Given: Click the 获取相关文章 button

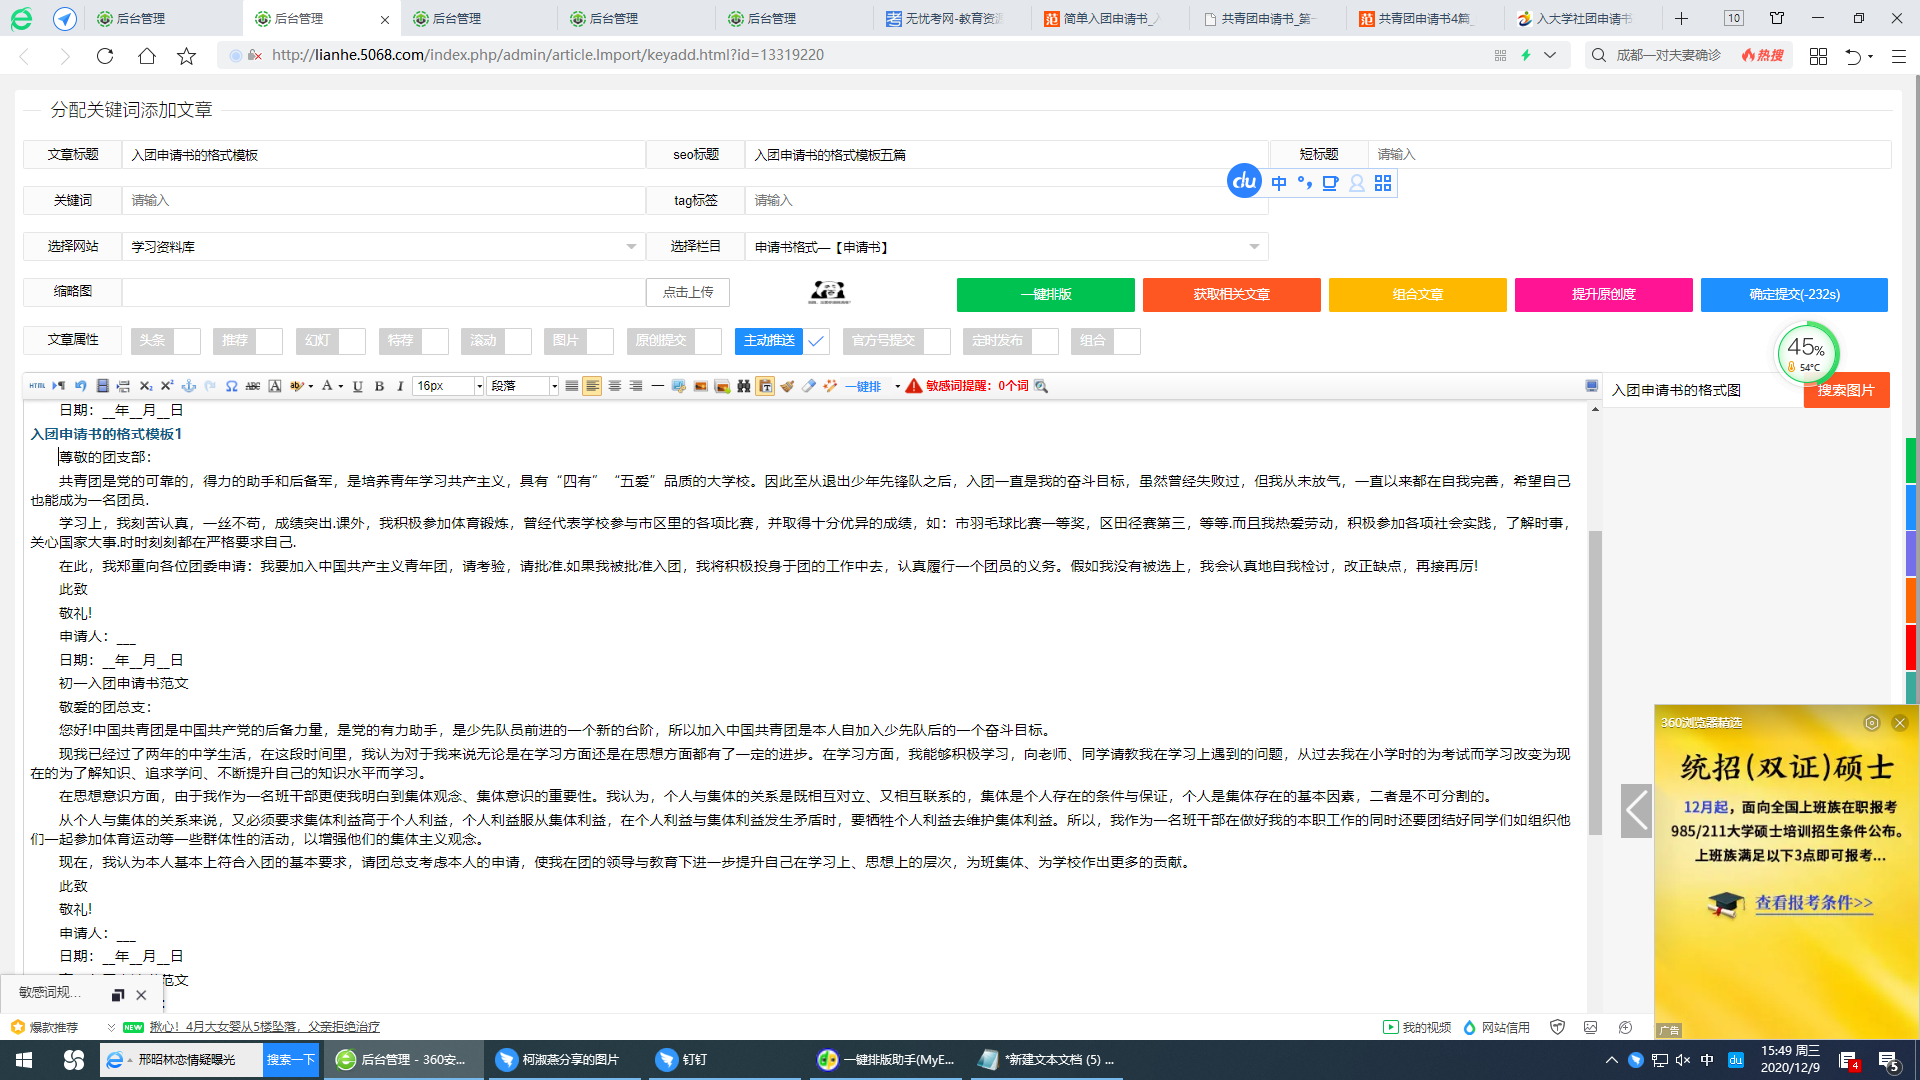Looking at the screenshot, I should (x=1231, y=294).
